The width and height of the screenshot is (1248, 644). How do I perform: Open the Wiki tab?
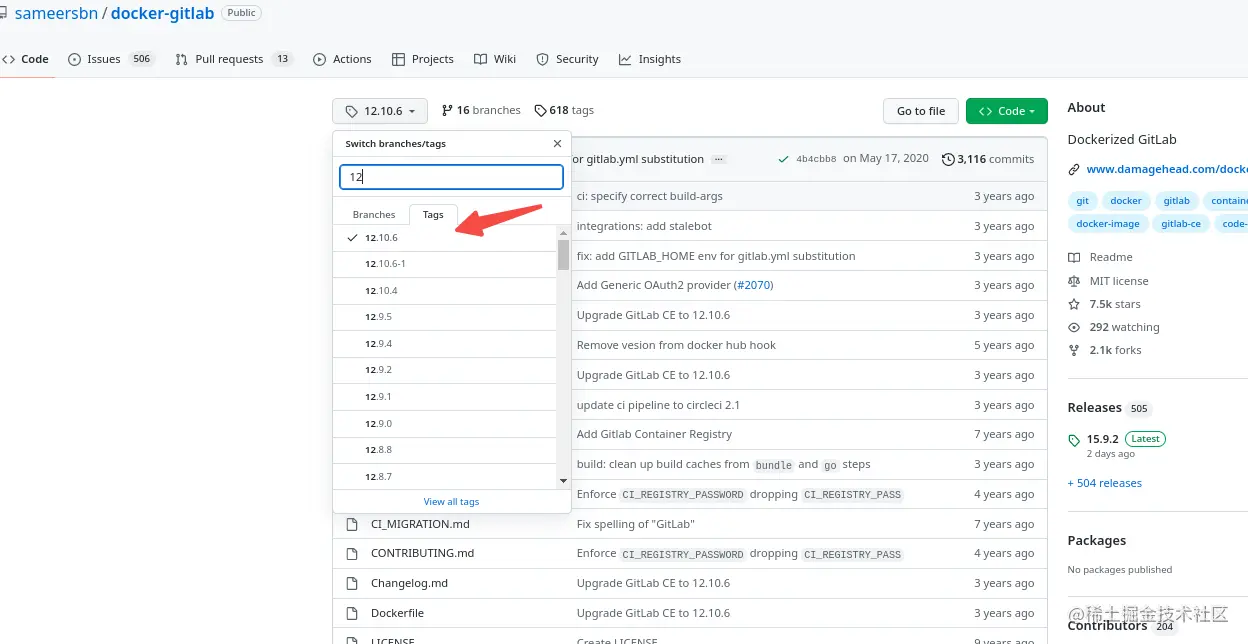pos(495,59)
